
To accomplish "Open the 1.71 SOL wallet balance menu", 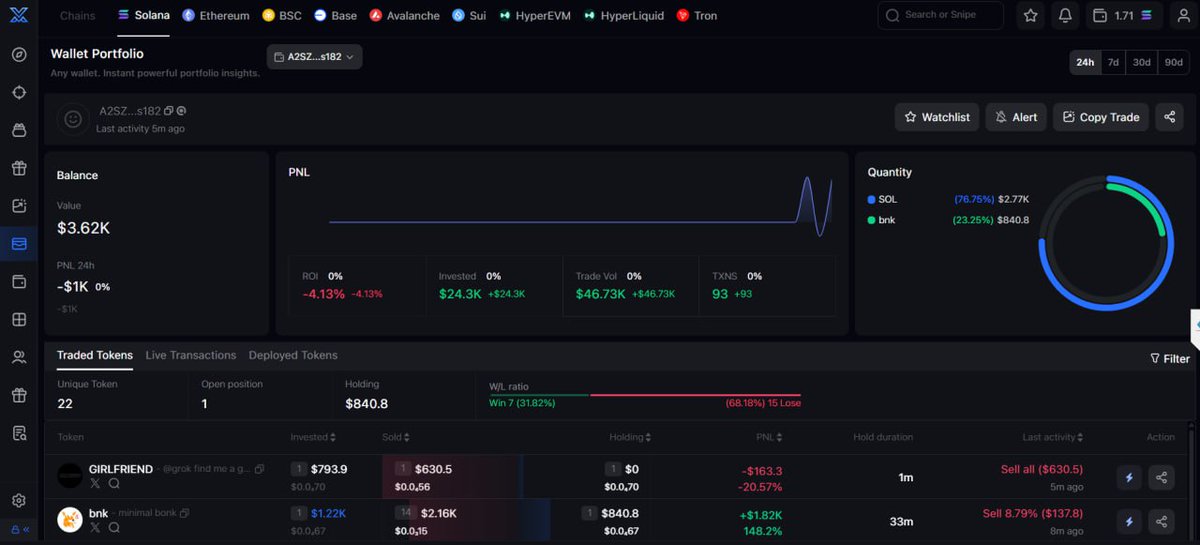I will (x=1123, y=16).
